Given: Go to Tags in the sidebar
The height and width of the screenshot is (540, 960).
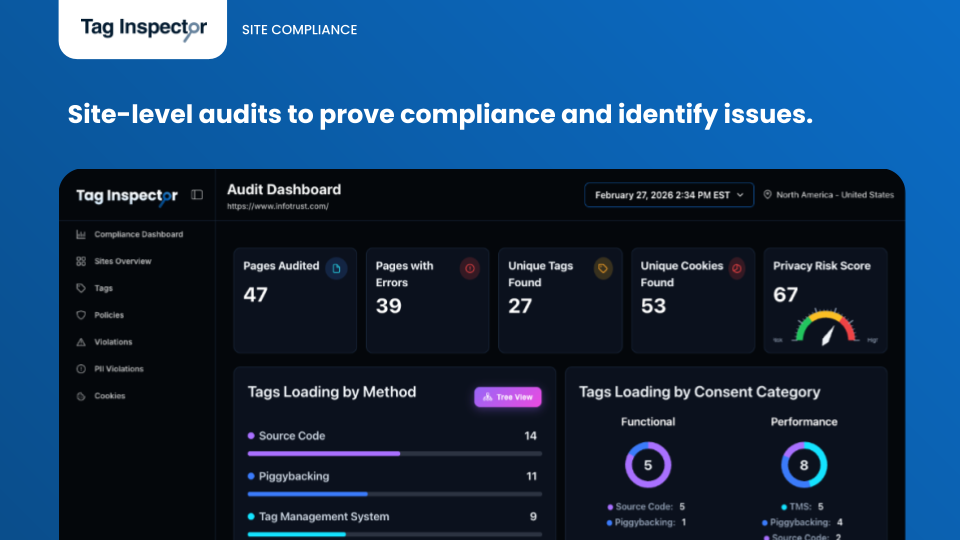Looking at the screenshot, I should pyautogui.click(x=103, y=288).
